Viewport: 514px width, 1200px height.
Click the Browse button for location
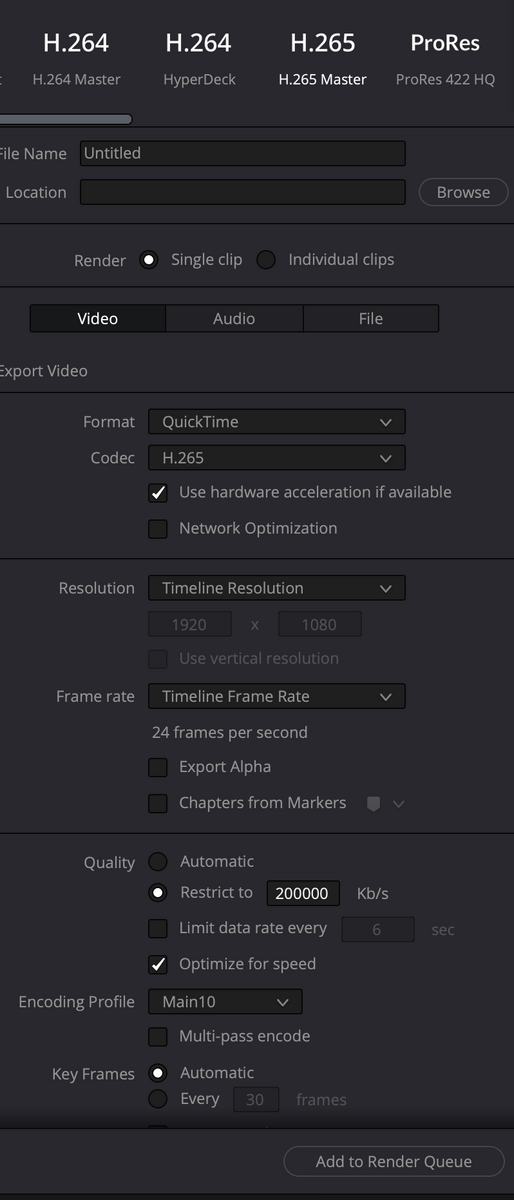(x=464, y=192)
